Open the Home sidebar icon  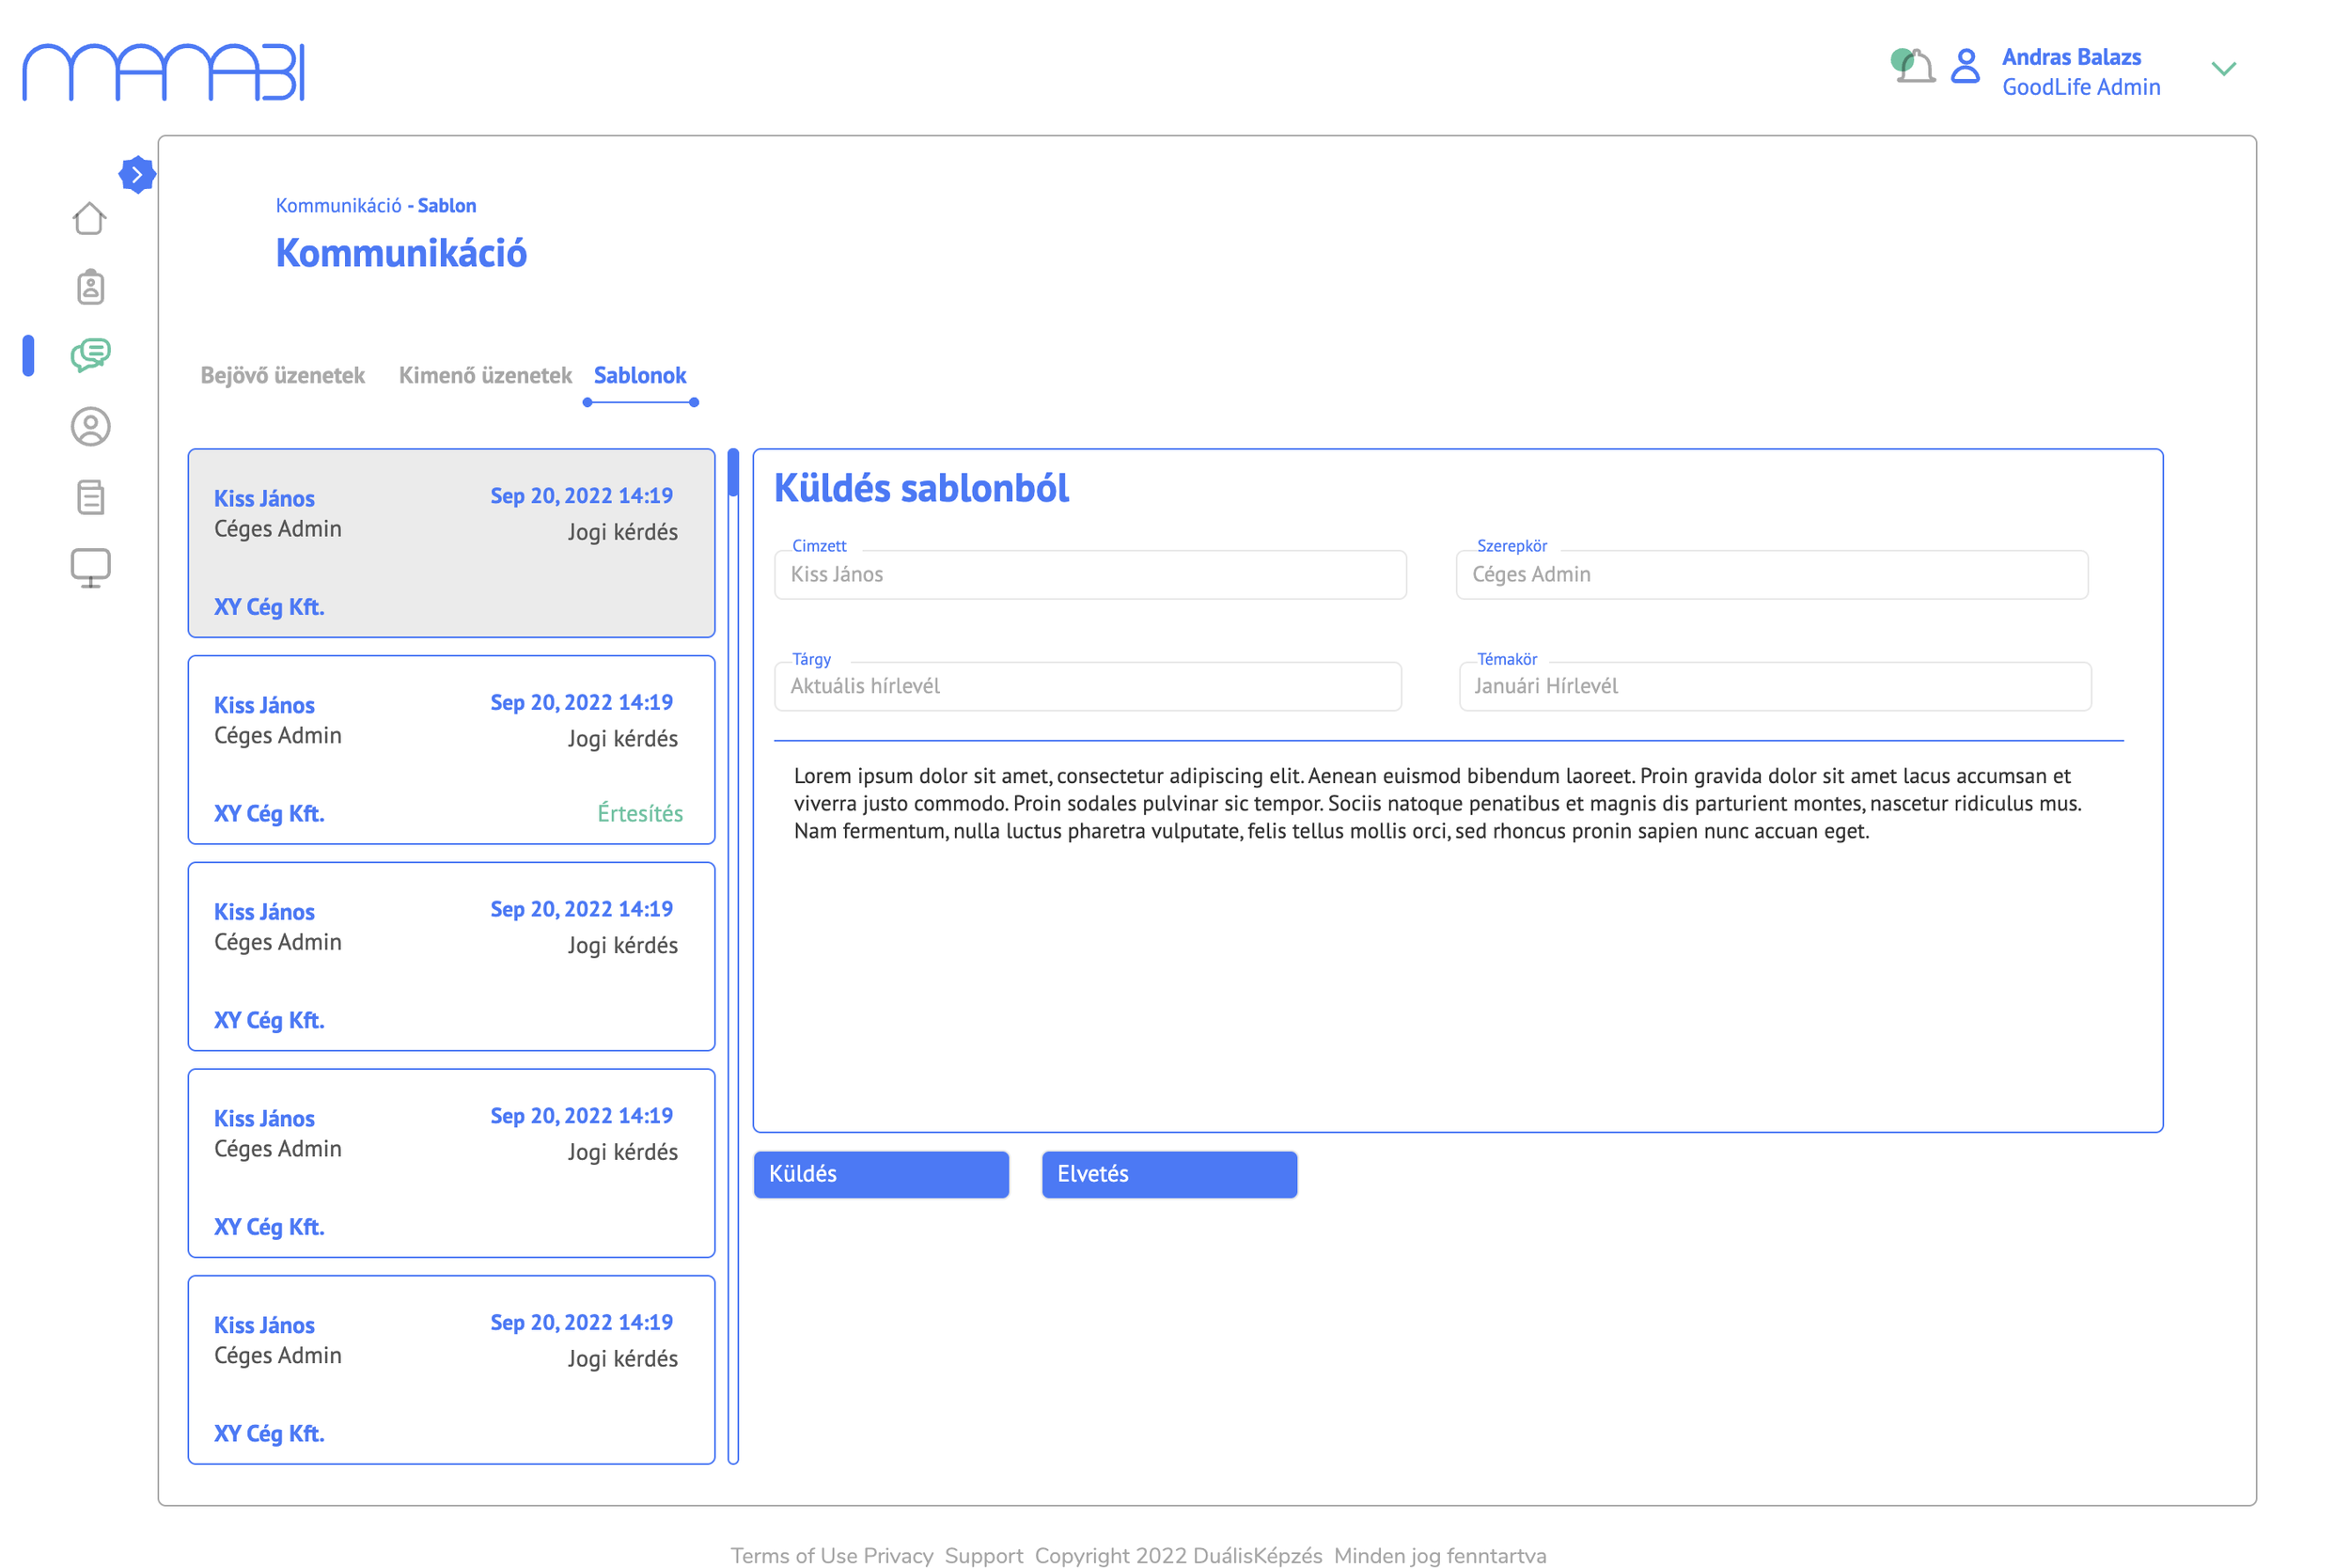(x=89, y=217)
